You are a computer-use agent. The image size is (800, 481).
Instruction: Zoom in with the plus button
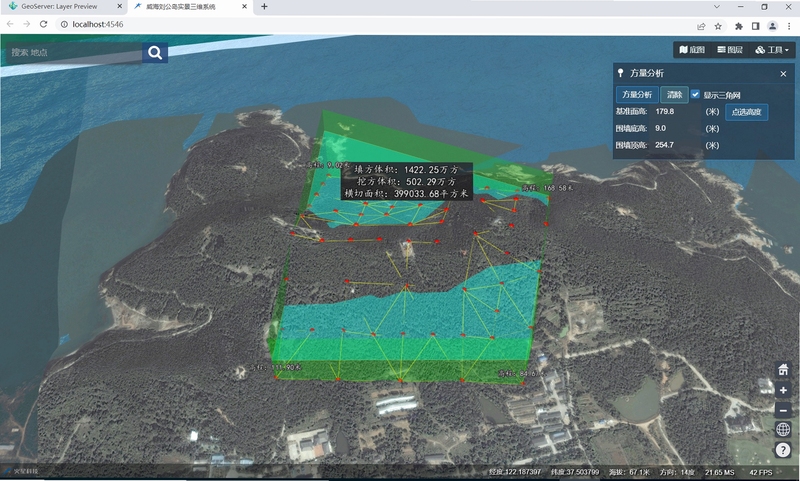pyautogui.click(x=783, y=390)
